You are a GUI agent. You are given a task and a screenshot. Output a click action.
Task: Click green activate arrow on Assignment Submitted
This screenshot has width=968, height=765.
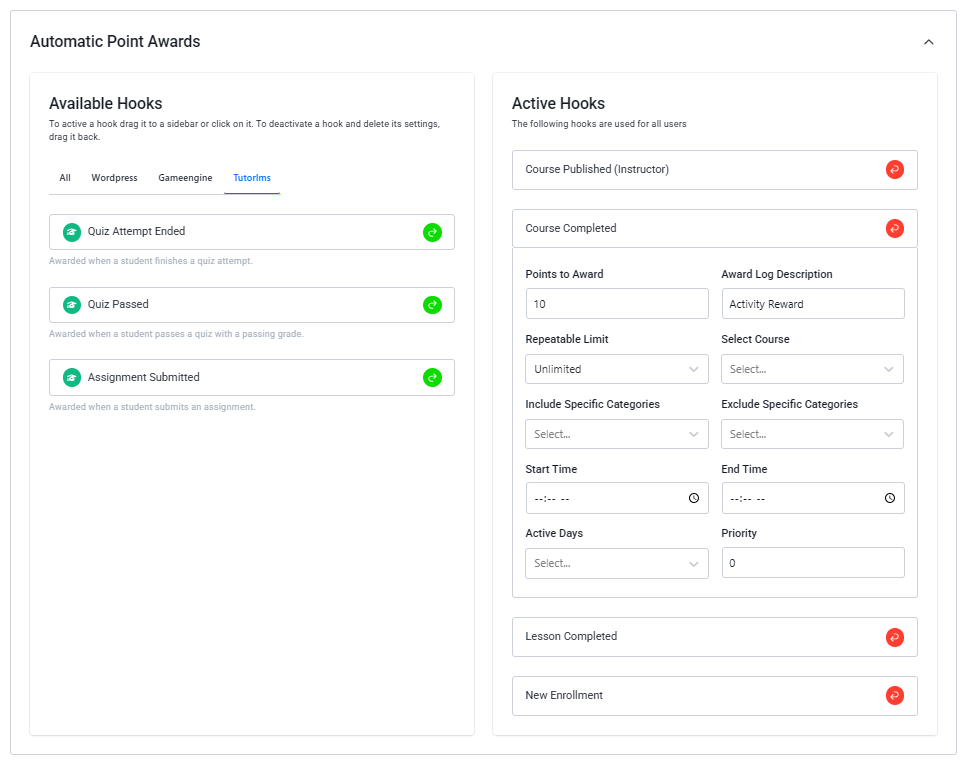(x=432, y=377)
